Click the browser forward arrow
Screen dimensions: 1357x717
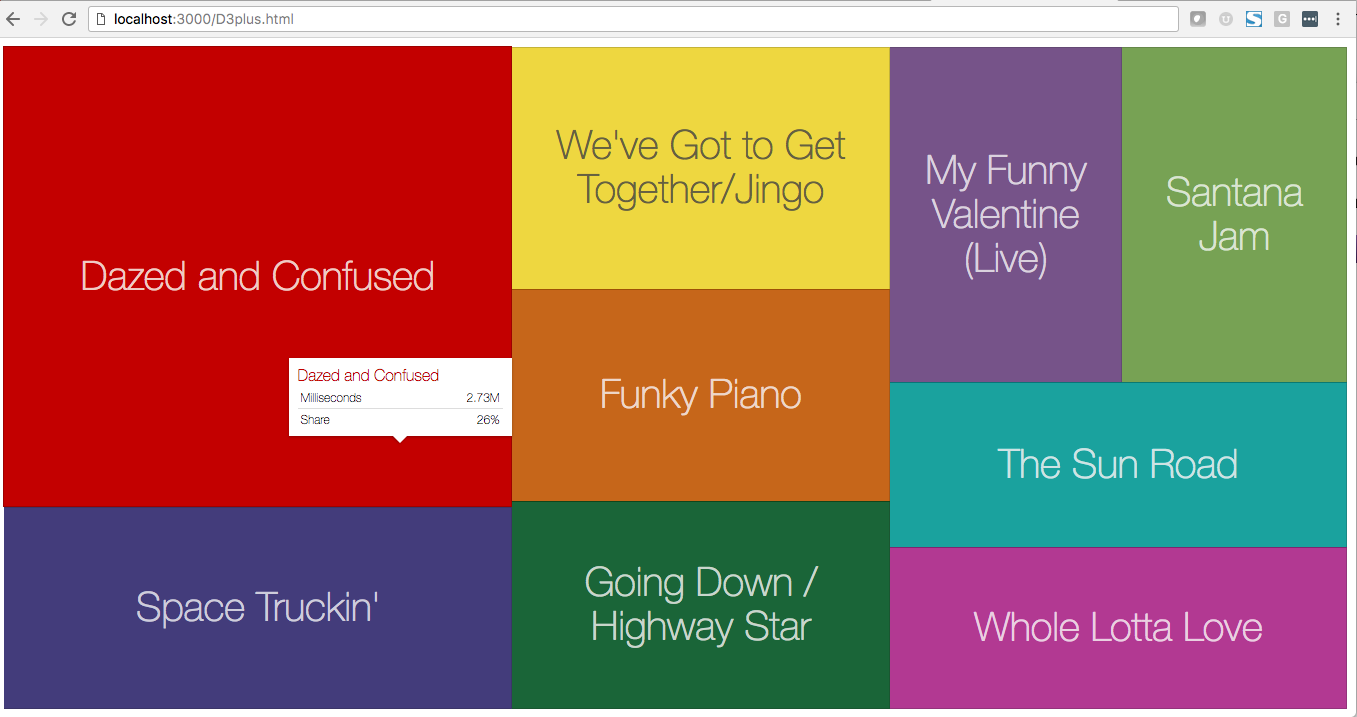click(41, 19)
